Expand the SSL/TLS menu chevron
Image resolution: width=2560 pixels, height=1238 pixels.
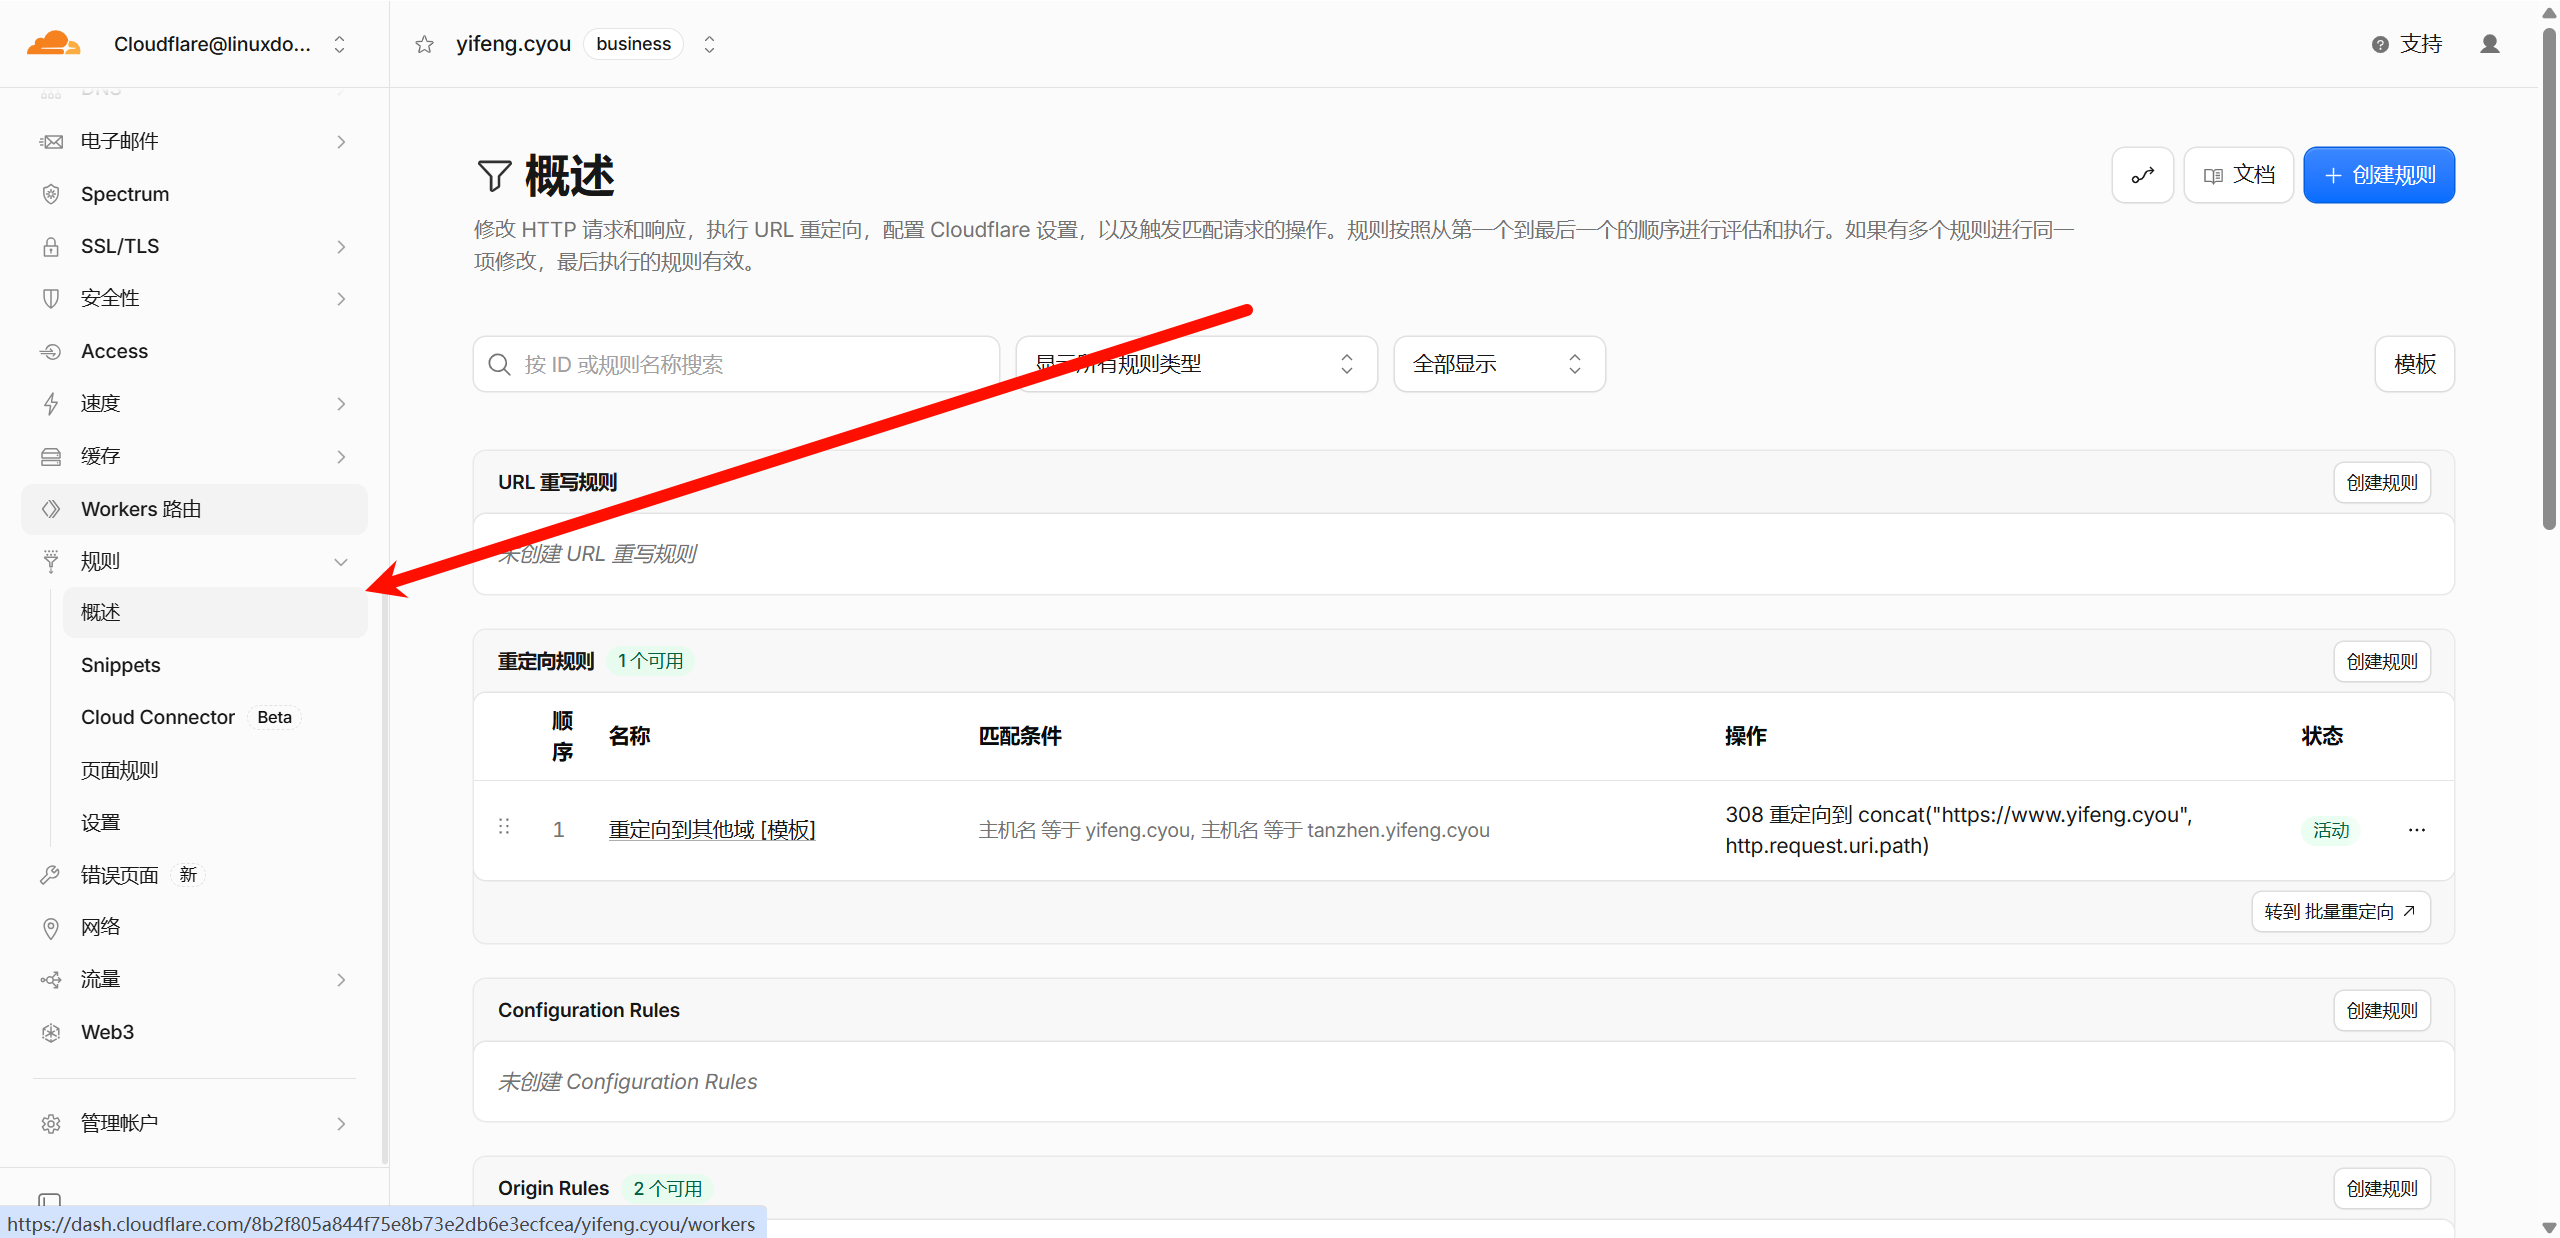click(x=341, y=246)
